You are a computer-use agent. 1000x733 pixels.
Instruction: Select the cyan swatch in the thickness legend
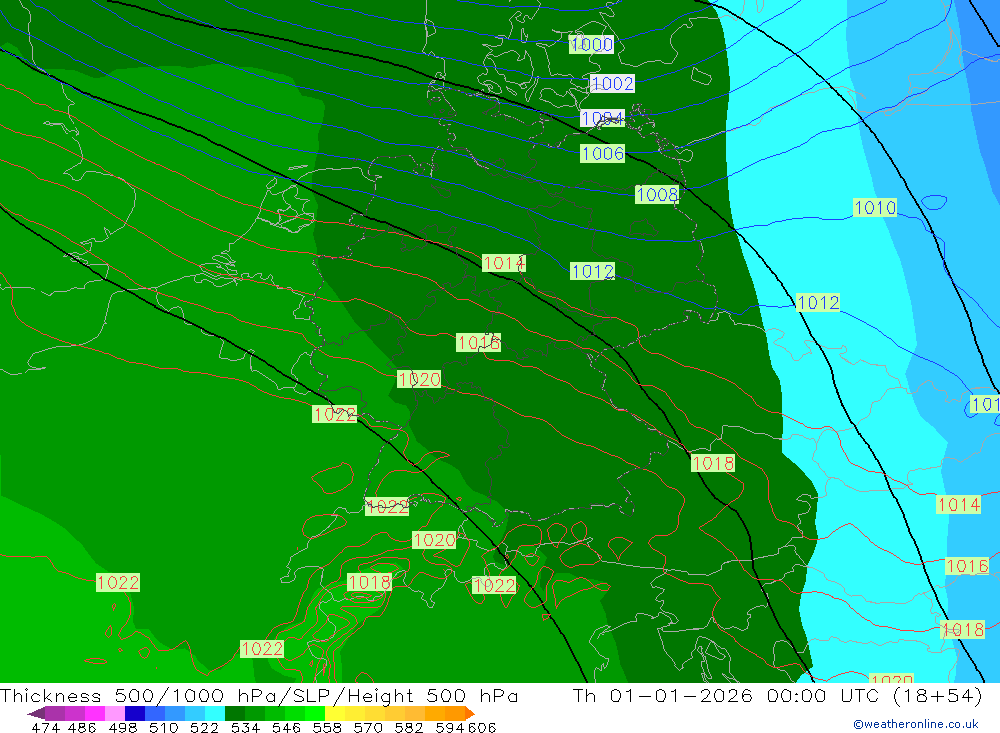(215, 713)
